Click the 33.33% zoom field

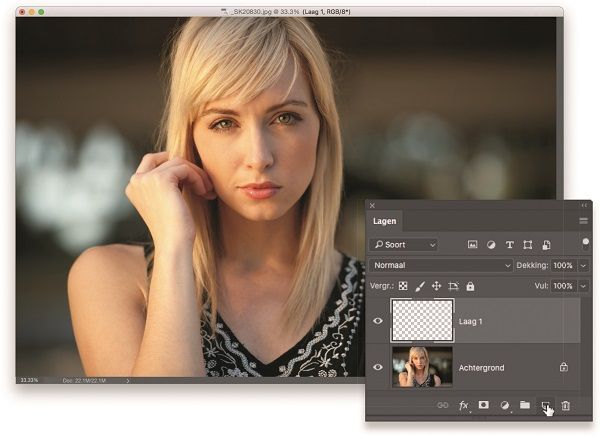[29, 380]
